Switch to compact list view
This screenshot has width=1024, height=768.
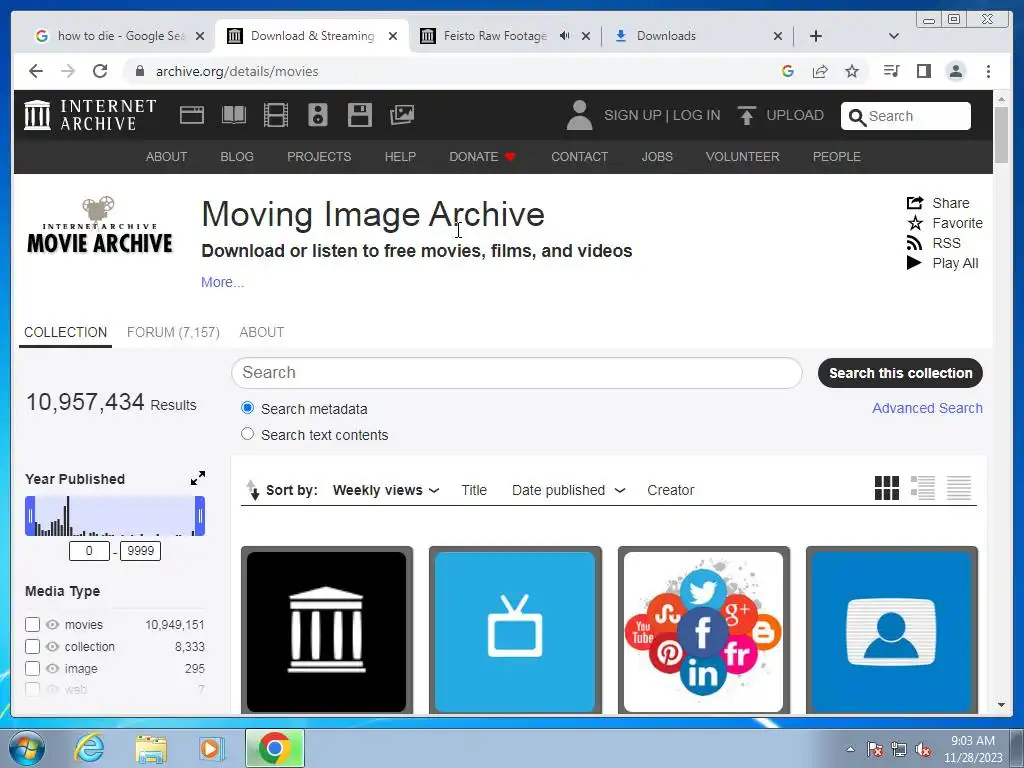(x=959, y=488)
